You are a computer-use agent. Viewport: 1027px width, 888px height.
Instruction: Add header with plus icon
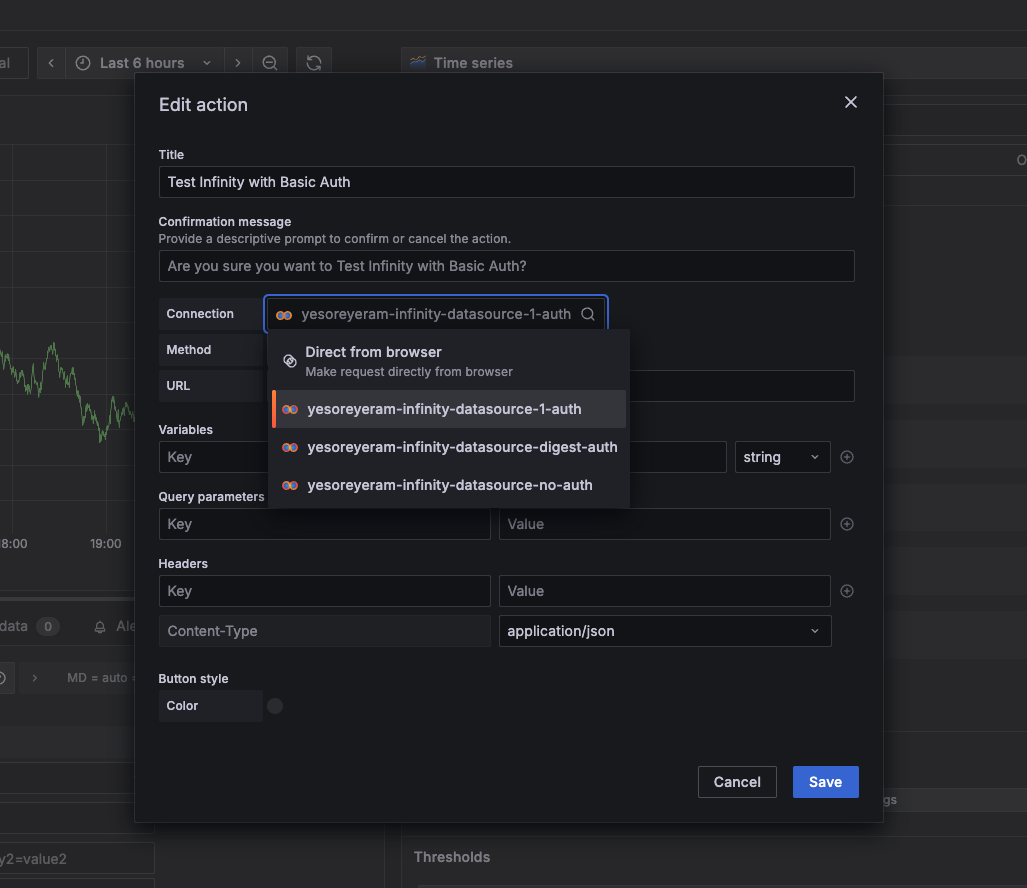pyautogui.click(x=847, y=591)
